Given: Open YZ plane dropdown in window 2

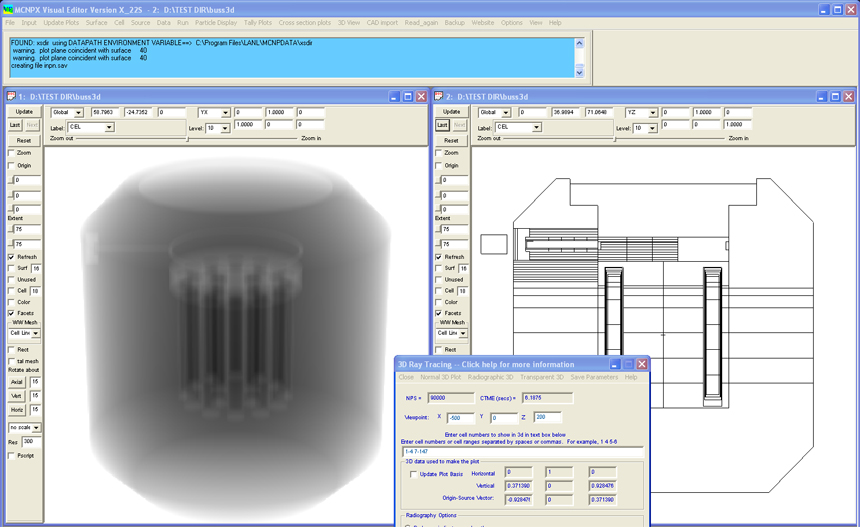Looking at the screenshot, I should point(653,112).
